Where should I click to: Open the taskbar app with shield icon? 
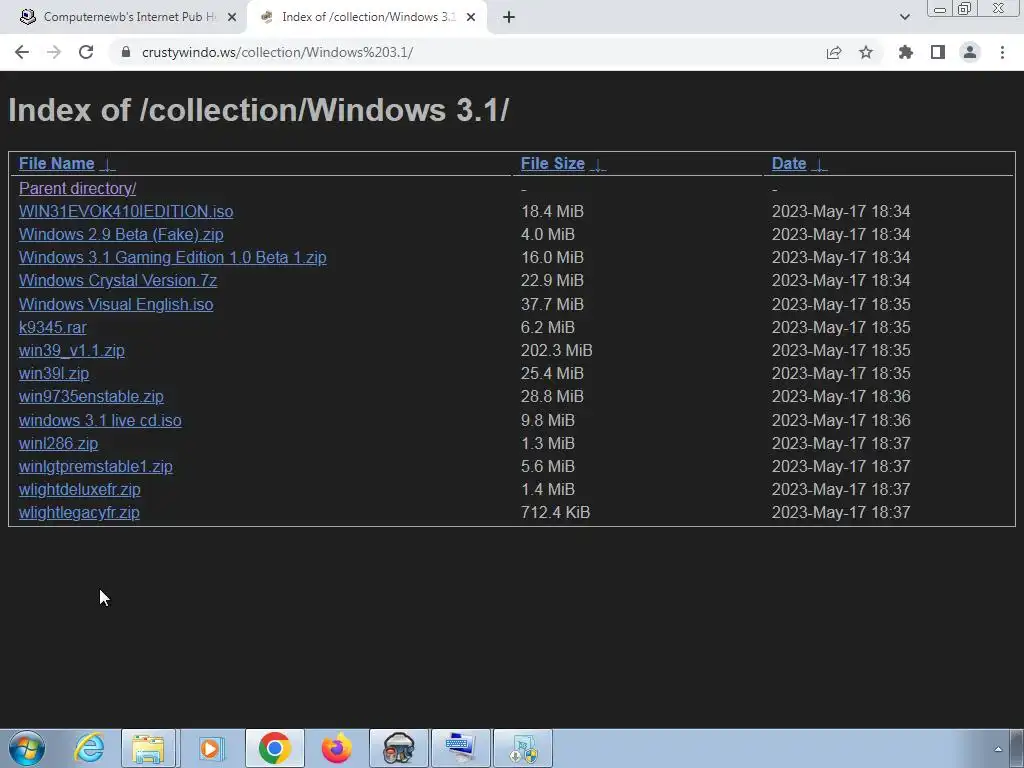[522, 748]
